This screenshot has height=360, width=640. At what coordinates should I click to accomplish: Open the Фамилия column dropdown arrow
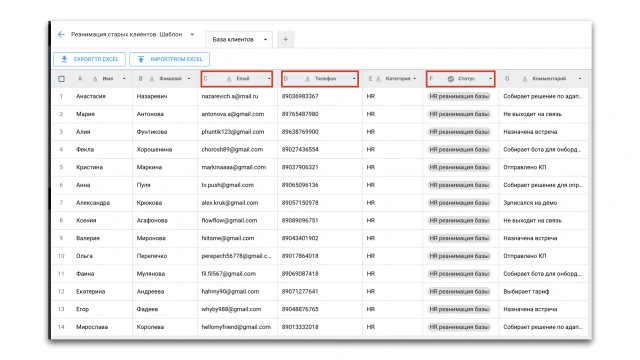(189, 79)
